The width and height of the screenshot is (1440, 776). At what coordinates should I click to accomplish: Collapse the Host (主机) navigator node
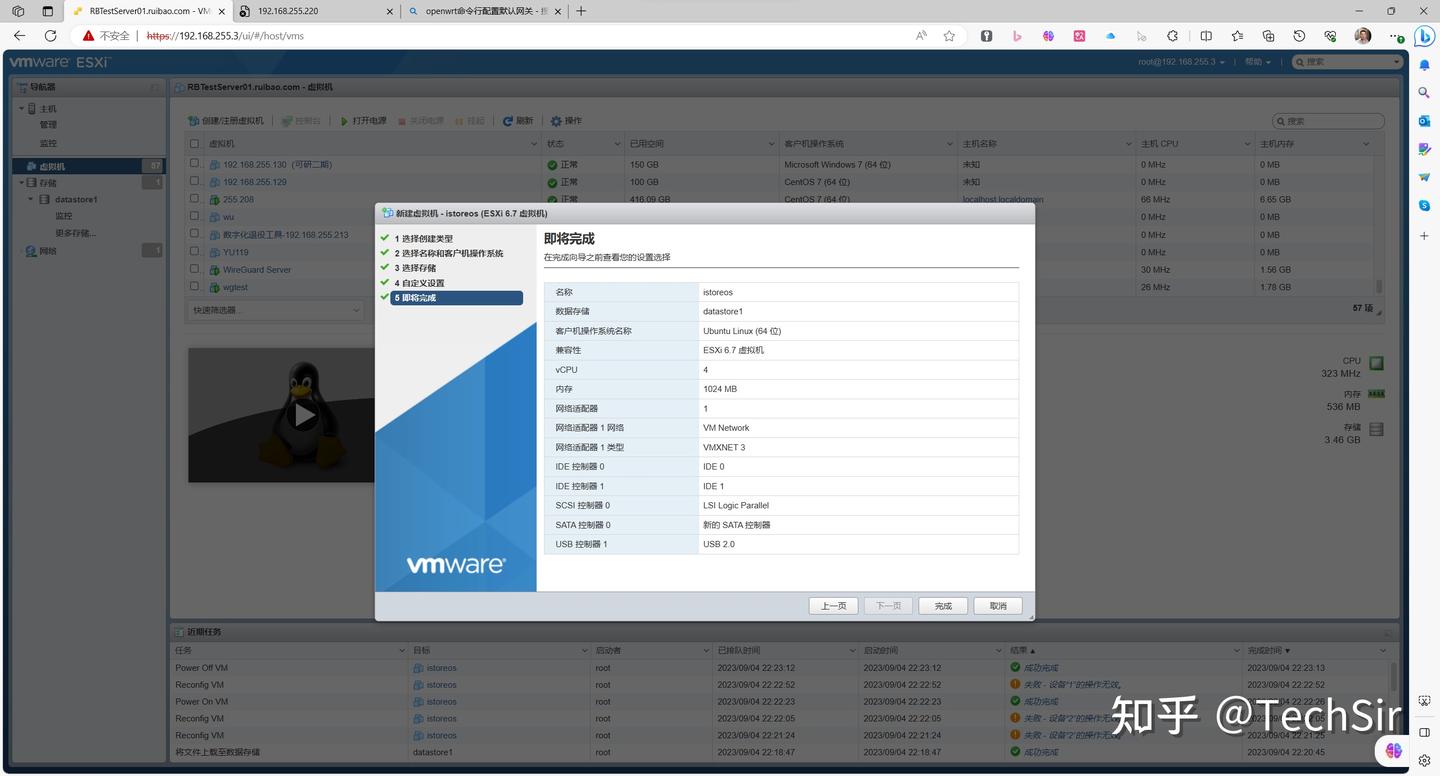pos(21,108)
